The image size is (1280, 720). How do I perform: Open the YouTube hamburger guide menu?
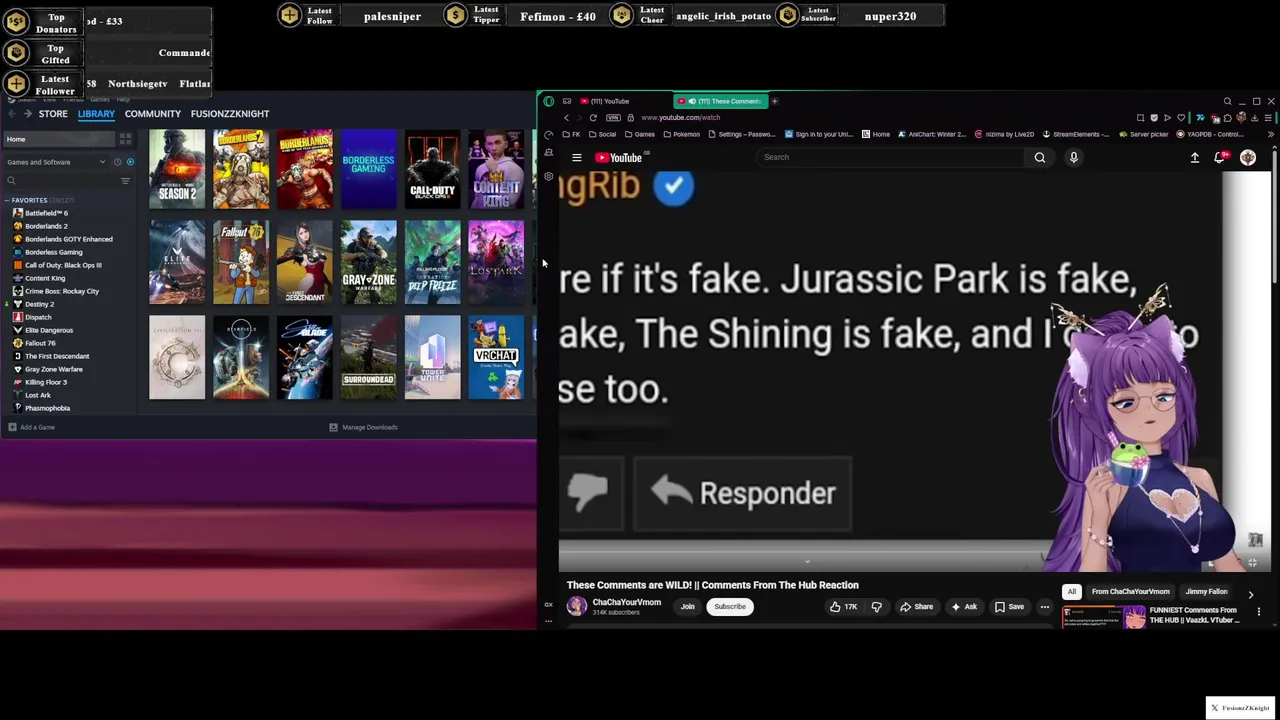coord(577,157)
